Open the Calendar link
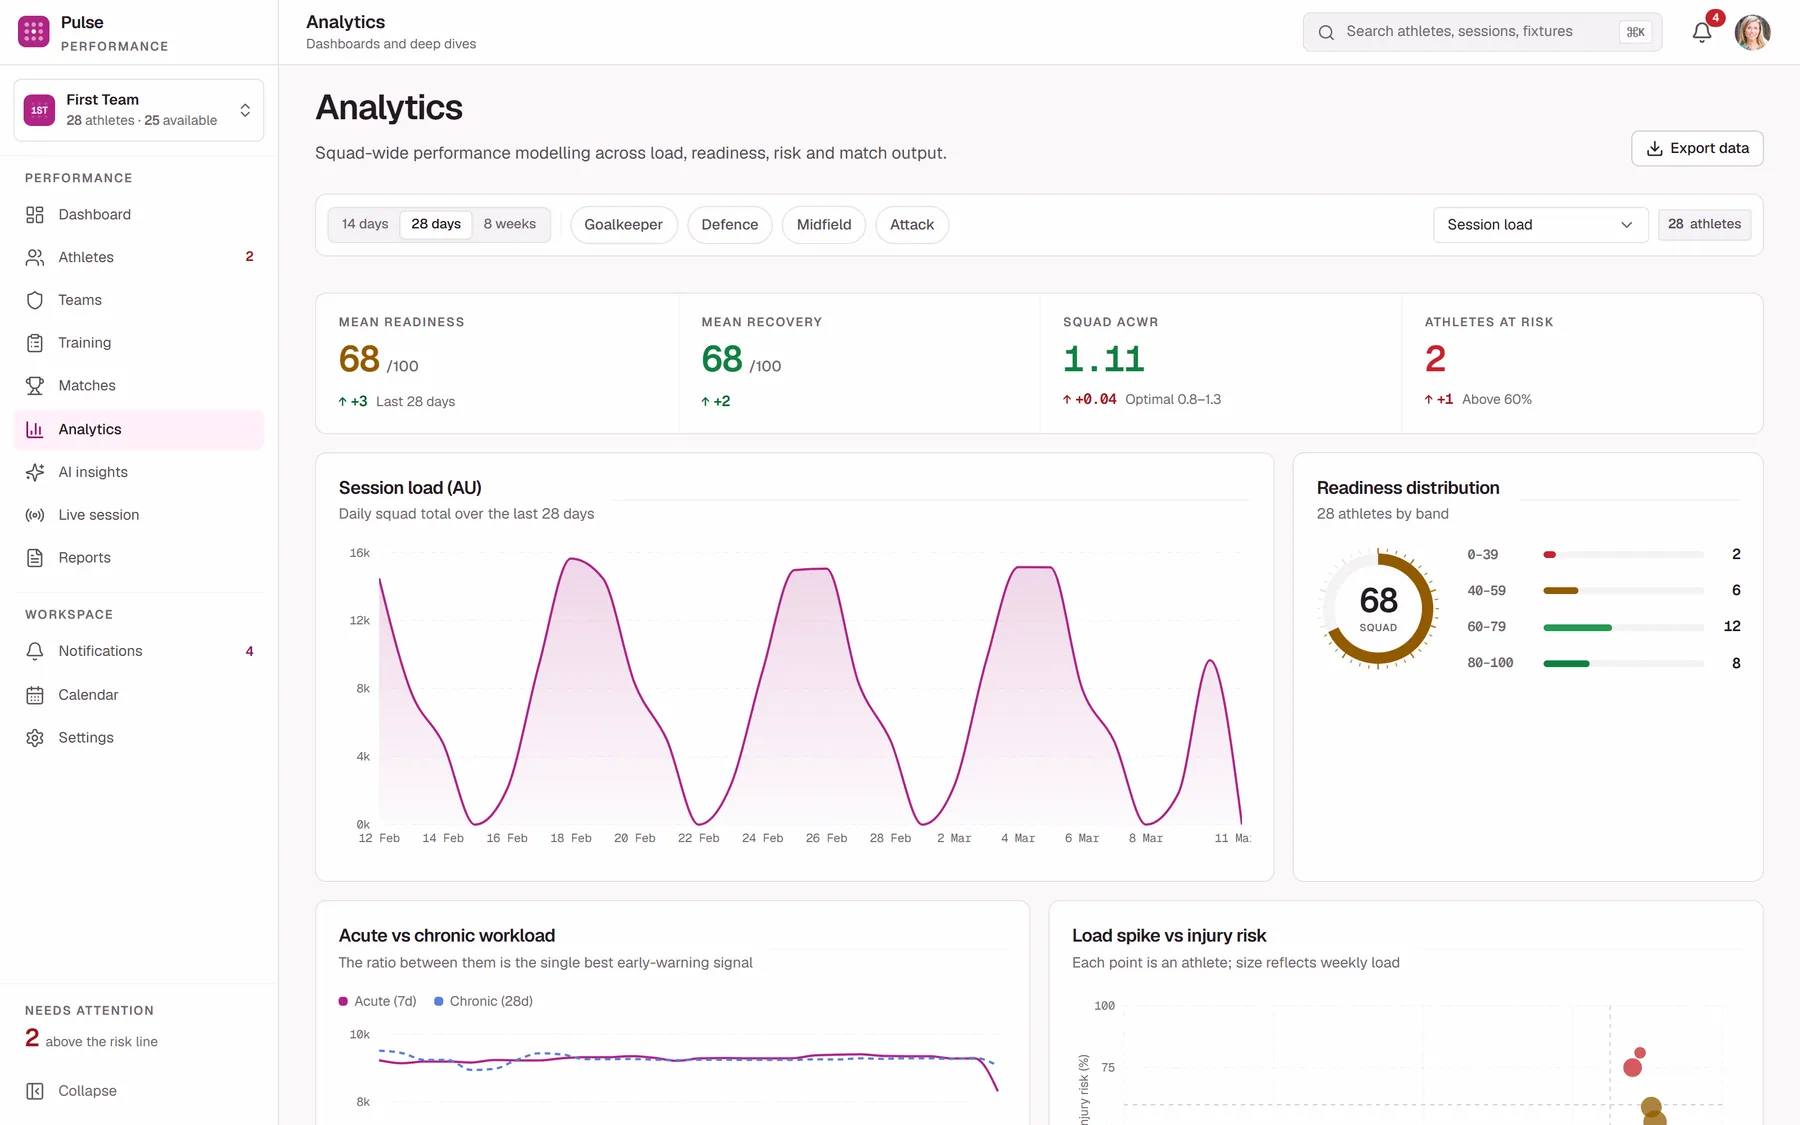Screen dimensions: 1800x1125 click(x=139, y=695)
